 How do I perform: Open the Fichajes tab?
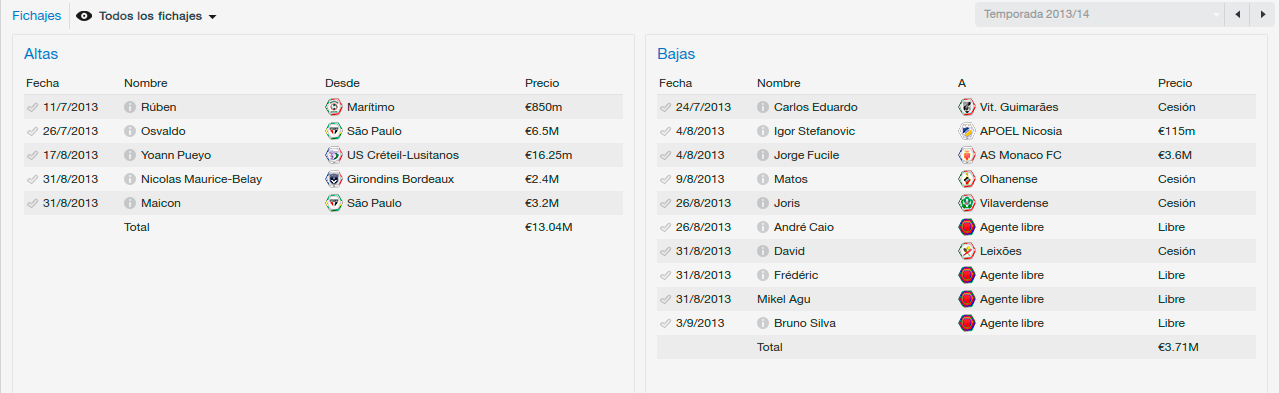click(37, 16)
